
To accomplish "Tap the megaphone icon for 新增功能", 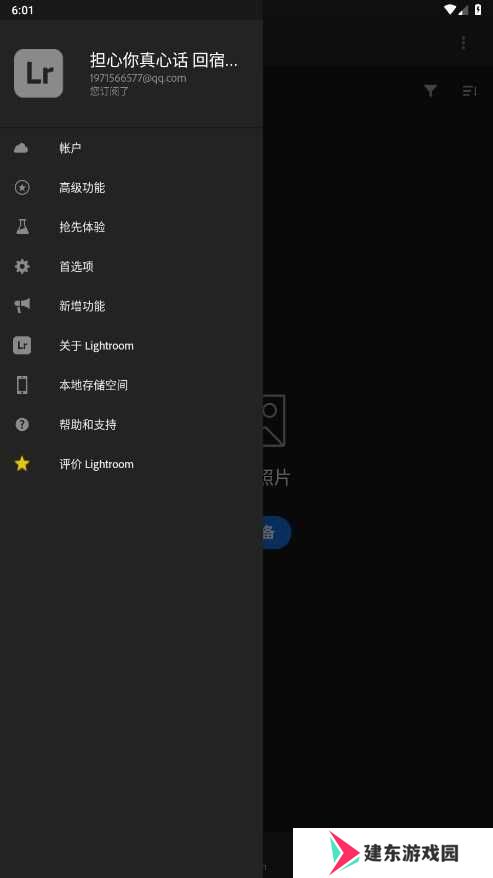I will click(x=22, y=306).
